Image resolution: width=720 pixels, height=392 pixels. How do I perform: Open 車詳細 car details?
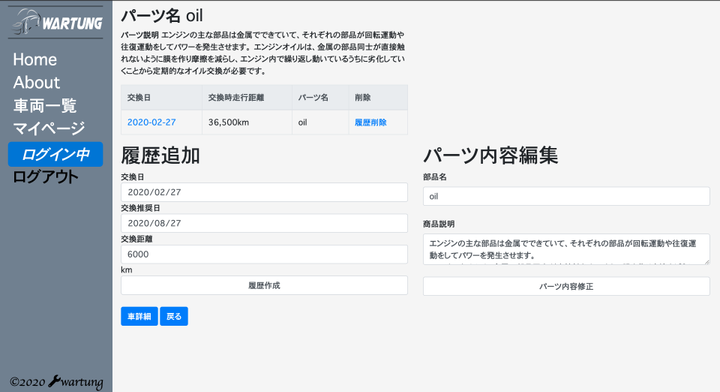[x=139, y=316]
